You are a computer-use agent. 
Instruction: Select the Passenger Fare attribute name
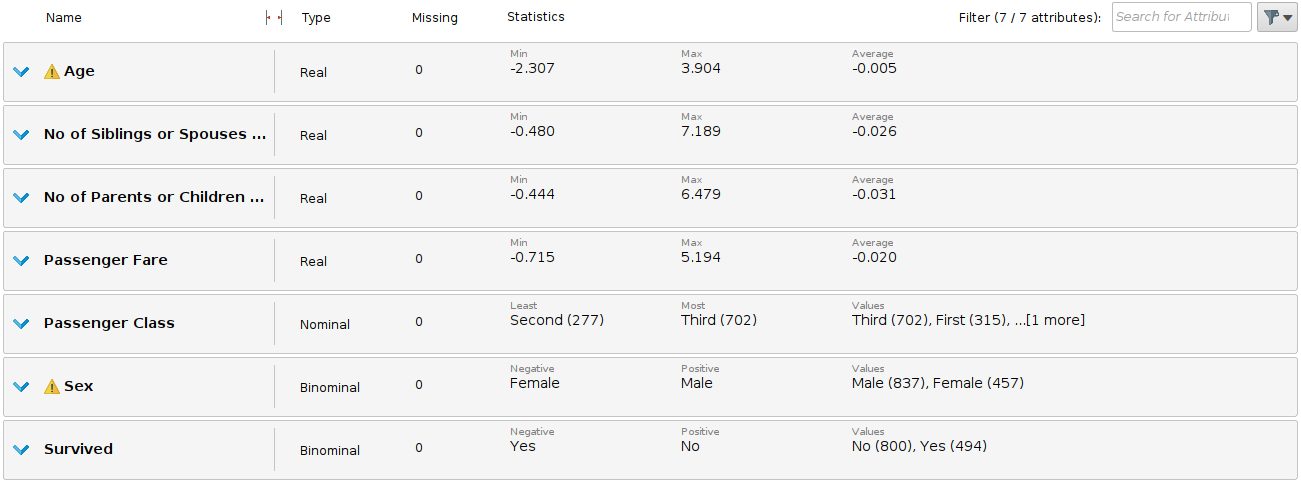105,260
